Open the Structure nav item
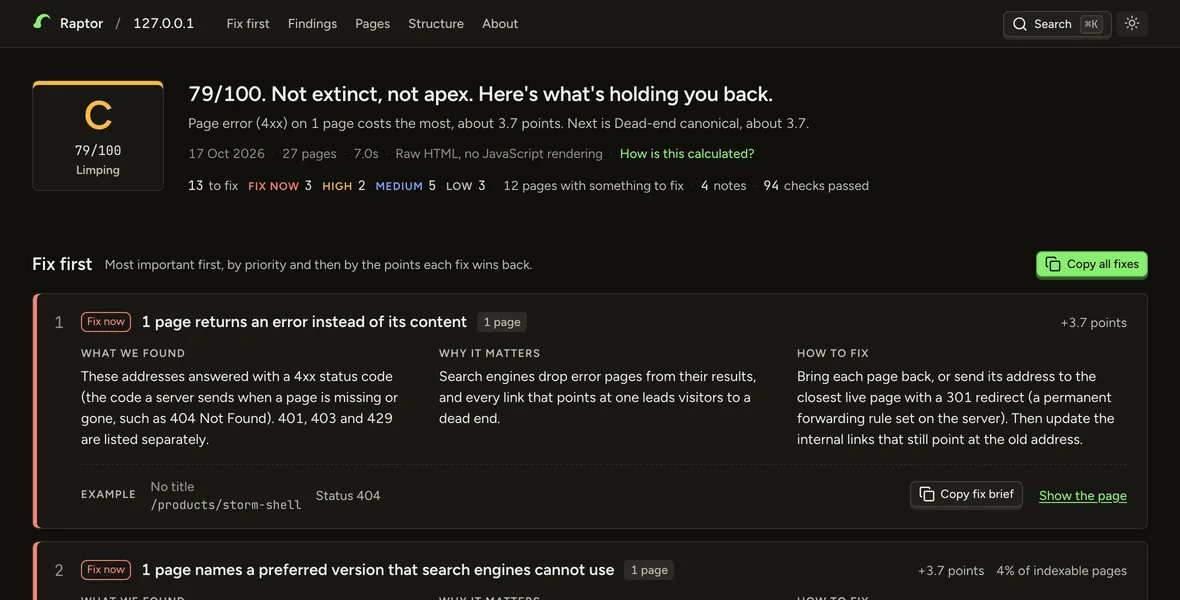 [436, 23]
